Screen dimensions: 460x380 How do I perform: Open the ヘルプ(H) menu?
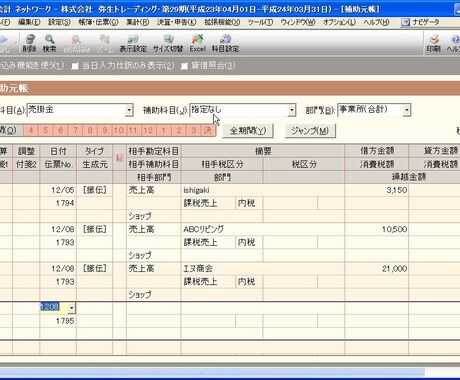tap(376, 22)
